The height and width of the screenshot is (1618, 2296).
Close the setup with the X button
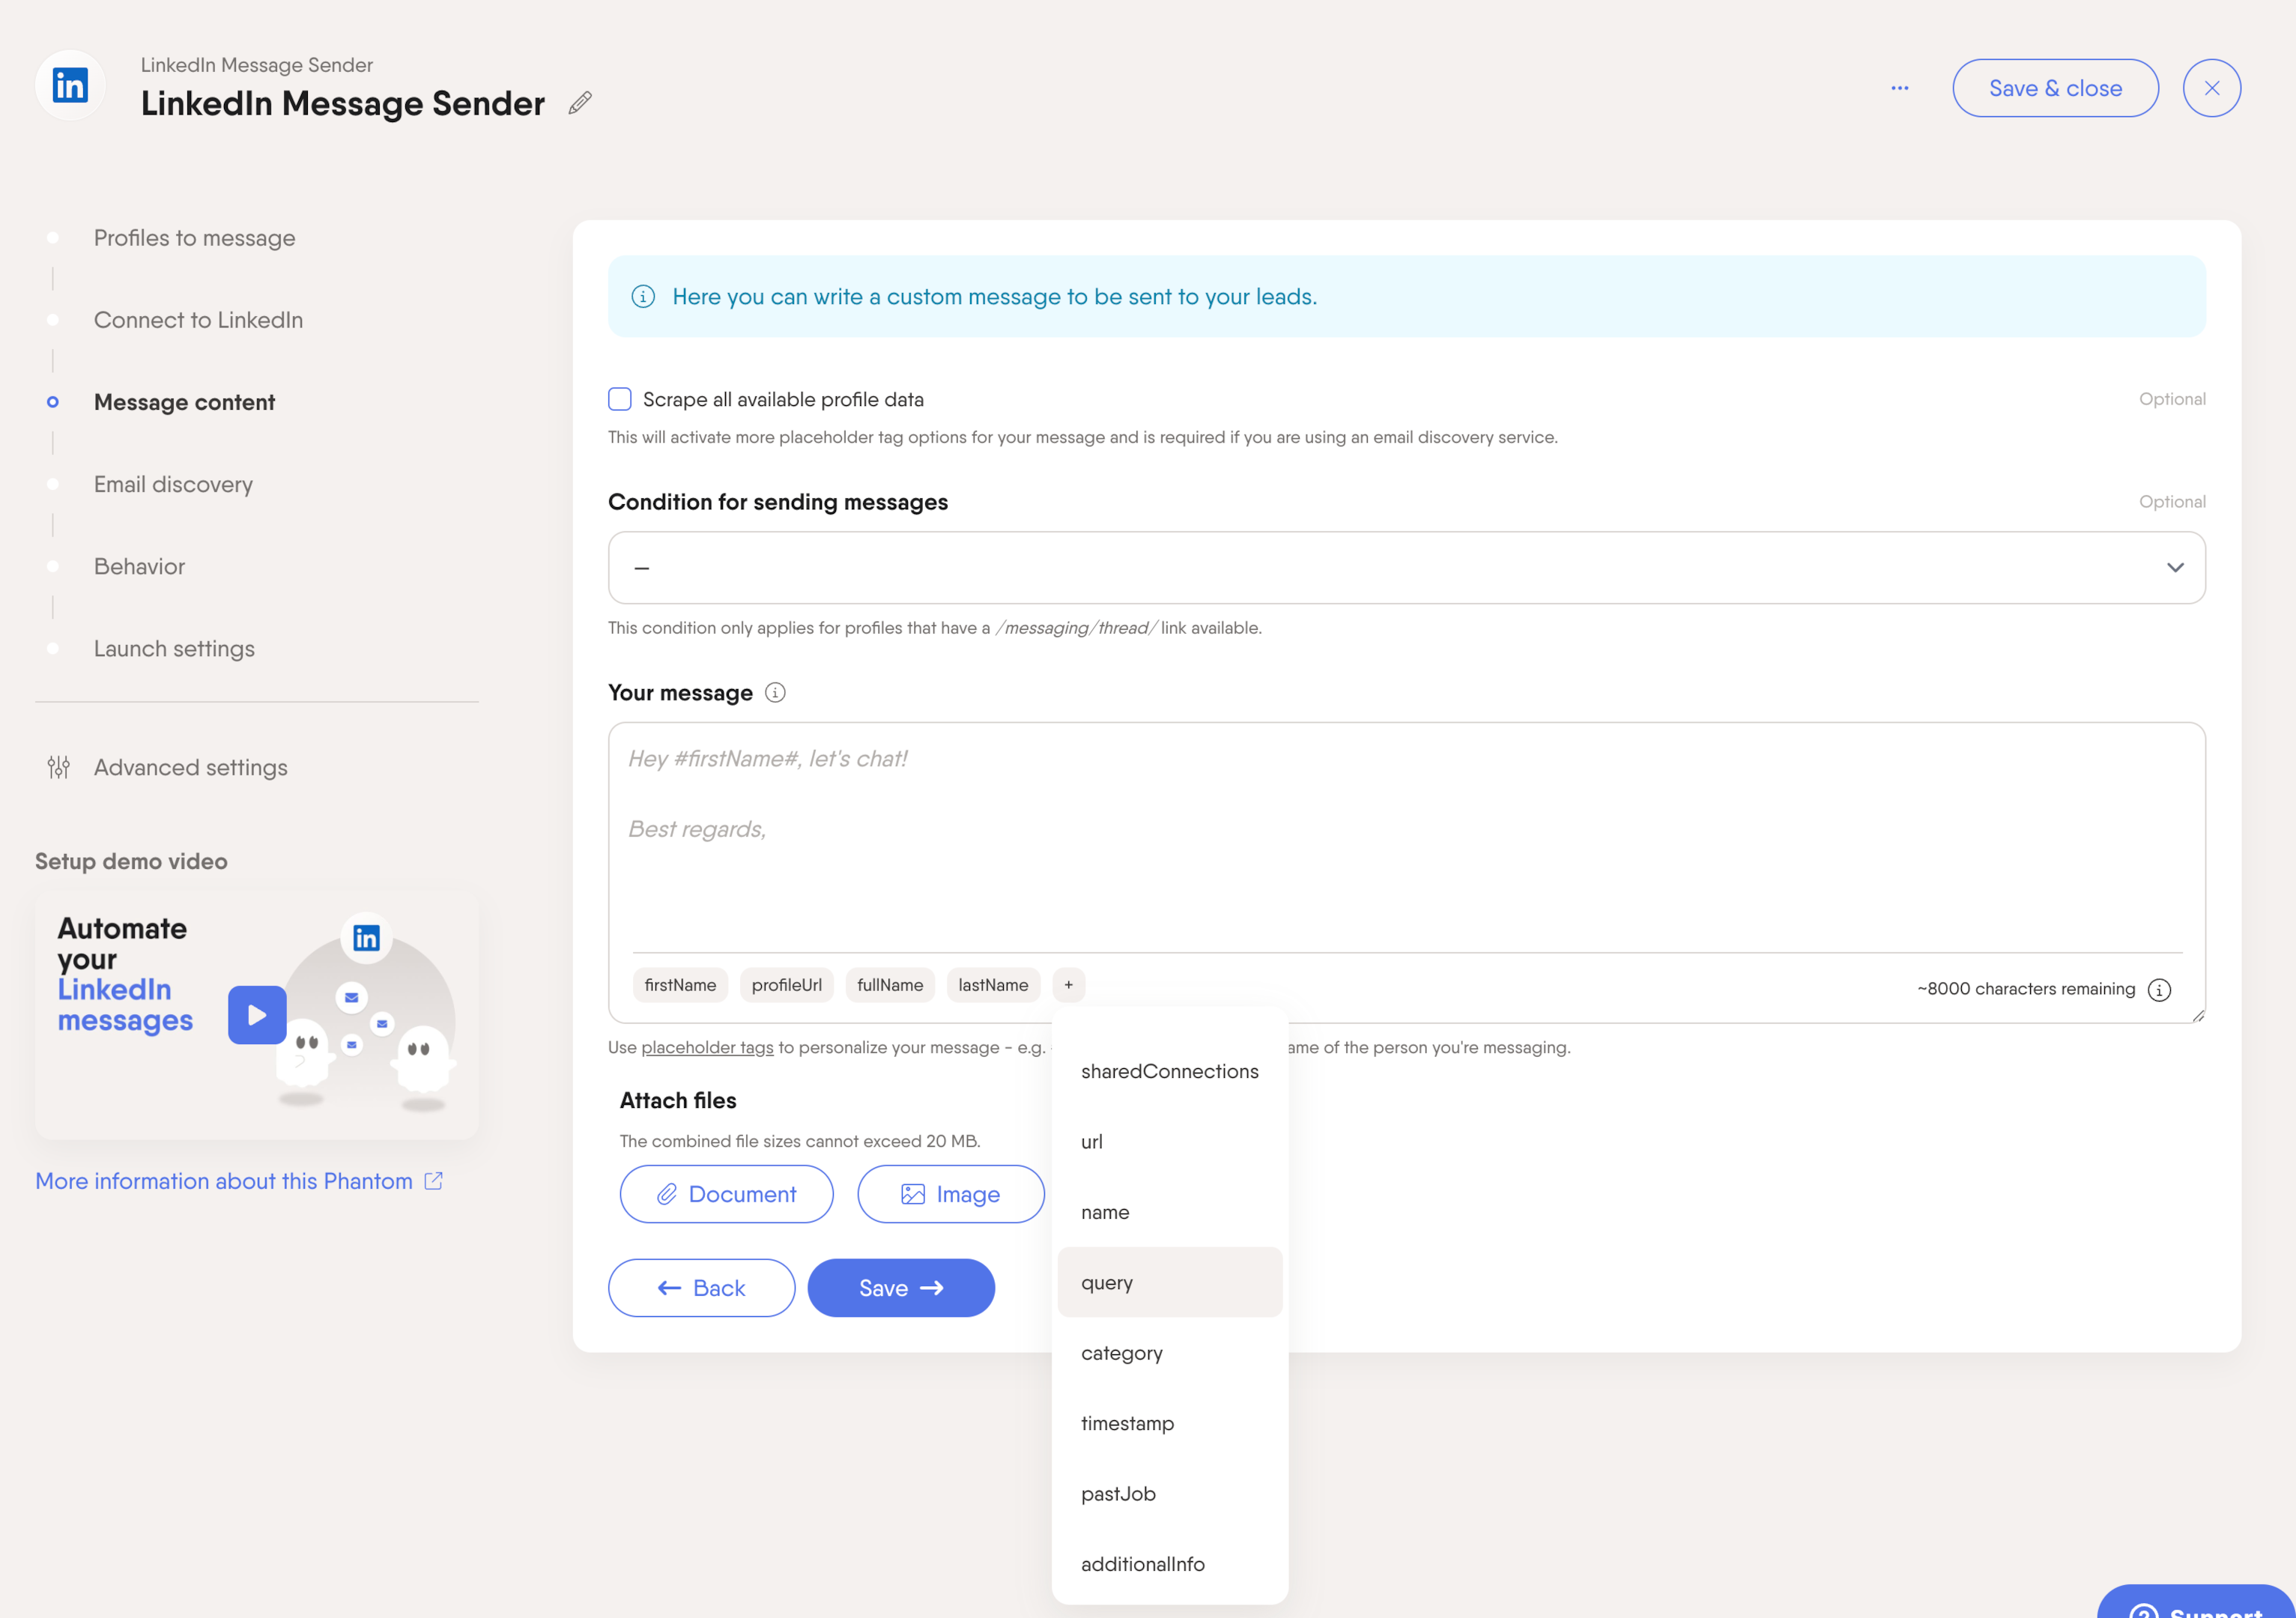pos(2211,88)
